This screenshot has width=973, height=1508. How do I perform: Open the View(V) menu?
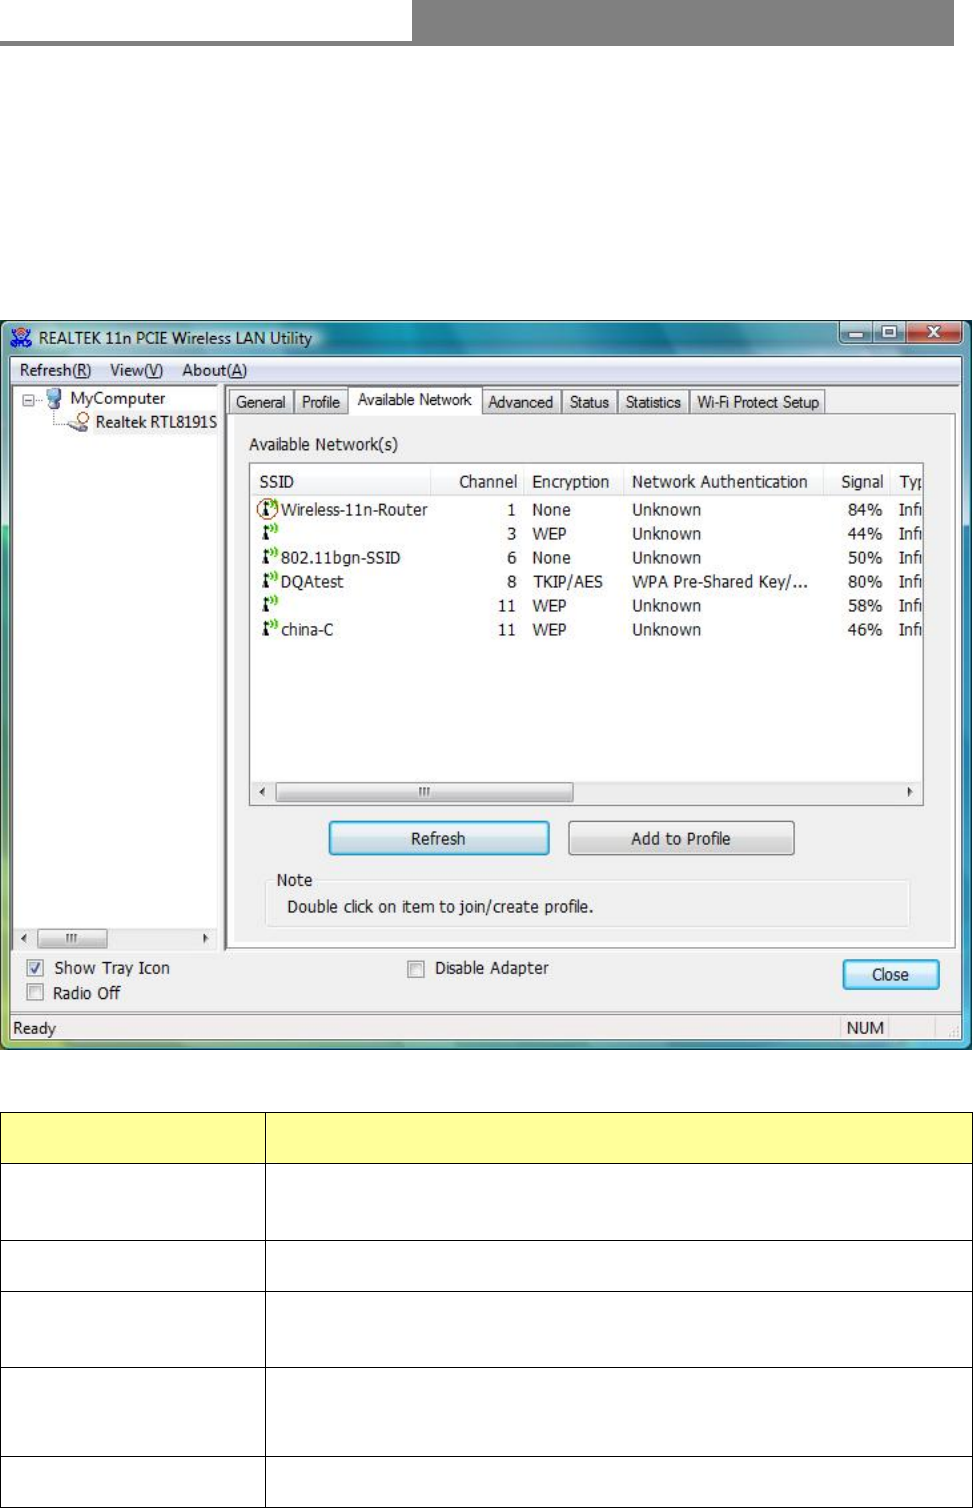click(x=136, y=370)
